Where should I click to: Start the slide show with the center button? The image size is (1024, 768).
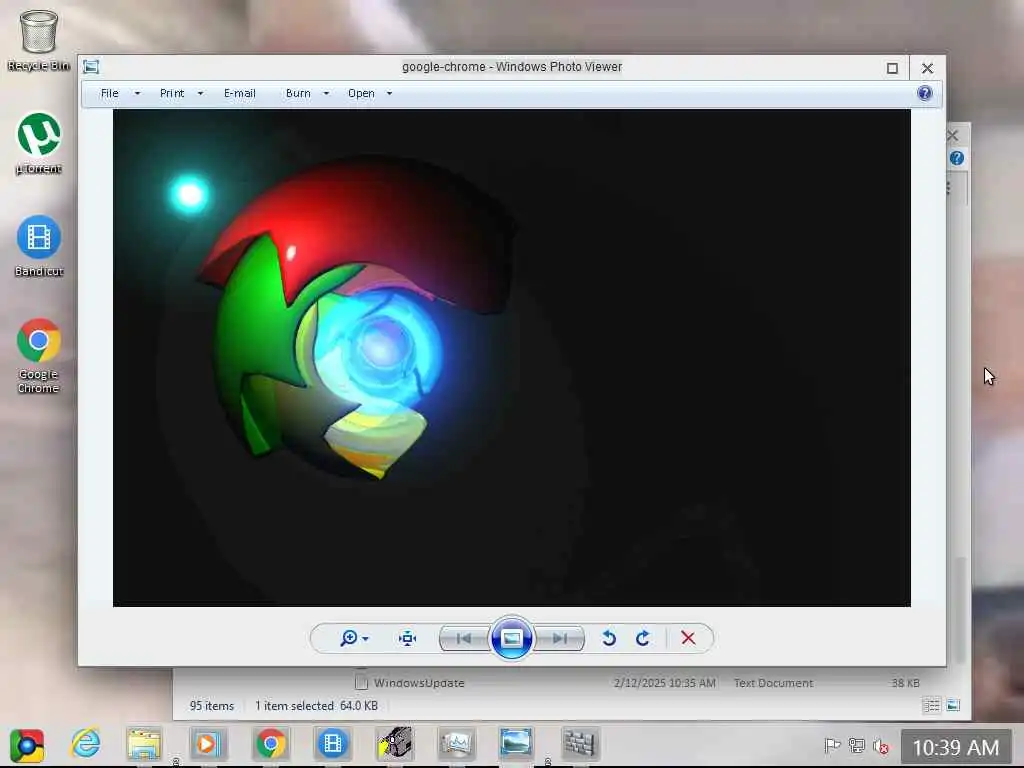point(511,638)
